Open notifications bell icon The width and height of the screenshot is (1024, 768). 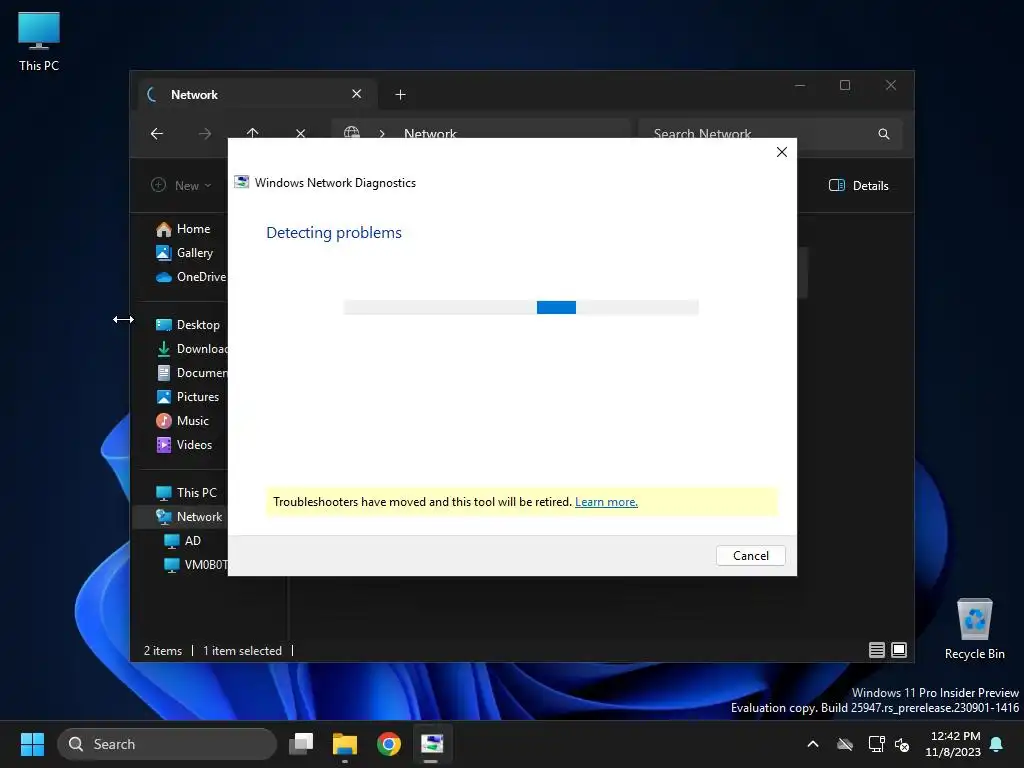[997, 744]
